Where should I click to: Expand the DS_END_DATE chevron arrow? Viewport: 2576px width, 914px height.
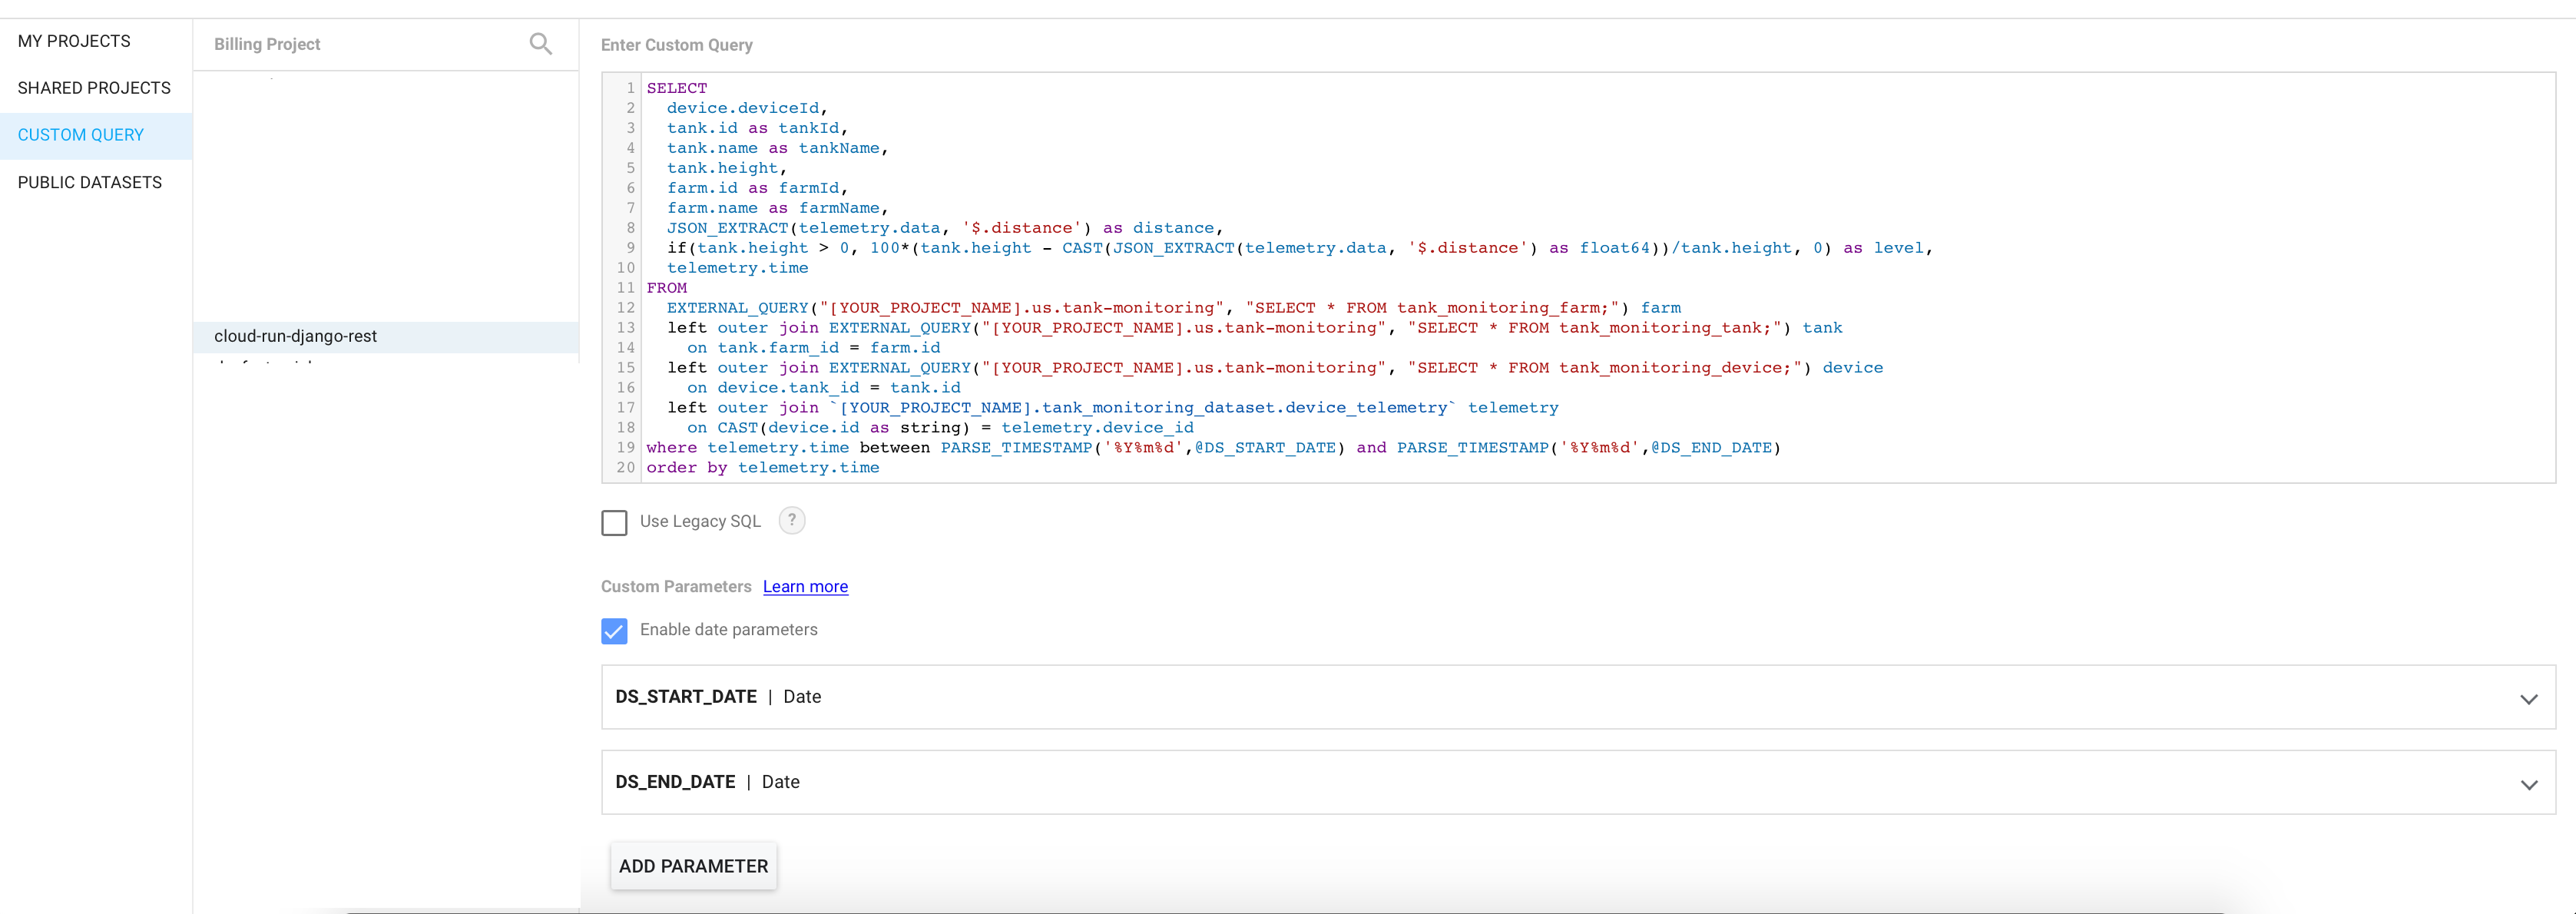(2528, 784)
